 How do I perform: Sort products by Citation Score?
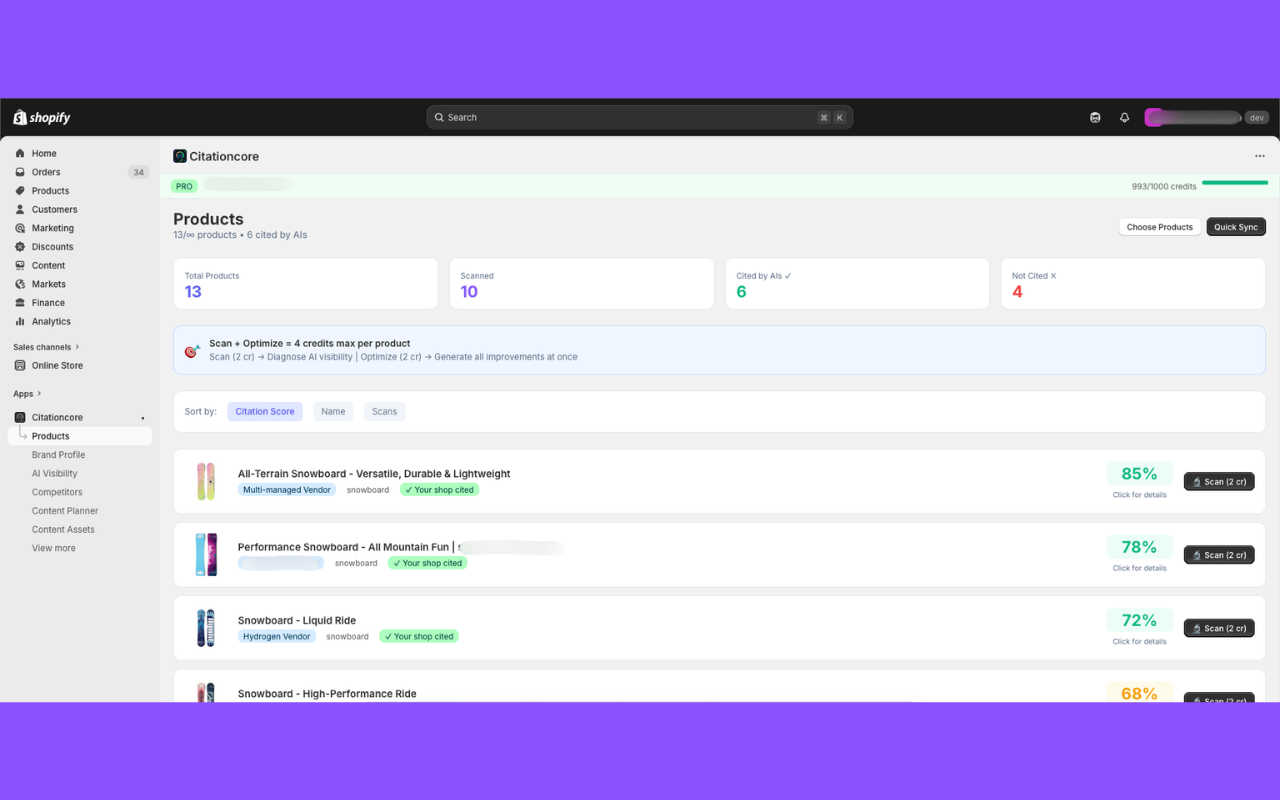click(x=265, y=412)
